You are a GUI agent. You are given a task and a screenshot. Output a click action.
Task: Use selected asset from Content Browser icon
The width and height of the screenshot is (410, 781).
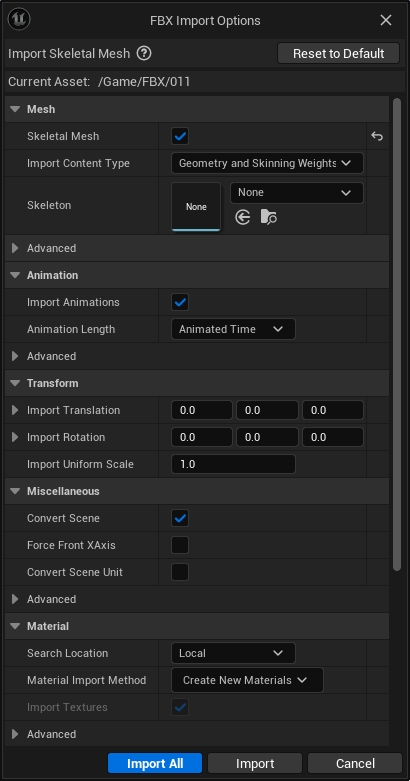[x=243, y=217]
